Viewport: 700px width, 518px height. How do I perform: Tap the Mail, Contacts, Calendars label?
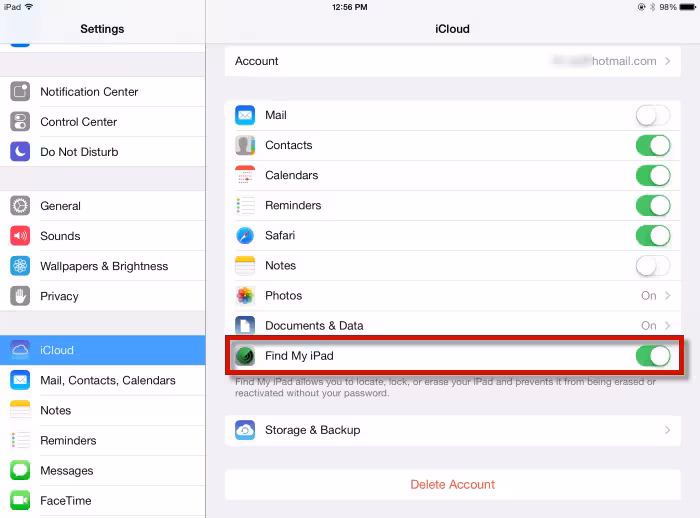tap(108, 380)
